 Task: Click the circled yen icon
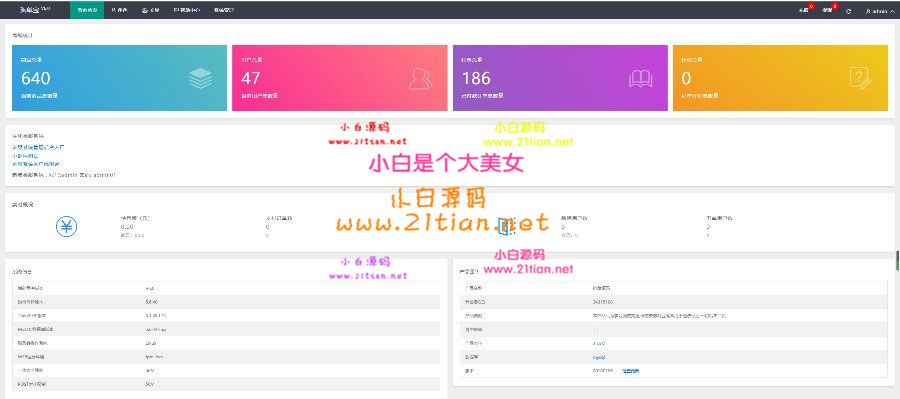(67, 227)
